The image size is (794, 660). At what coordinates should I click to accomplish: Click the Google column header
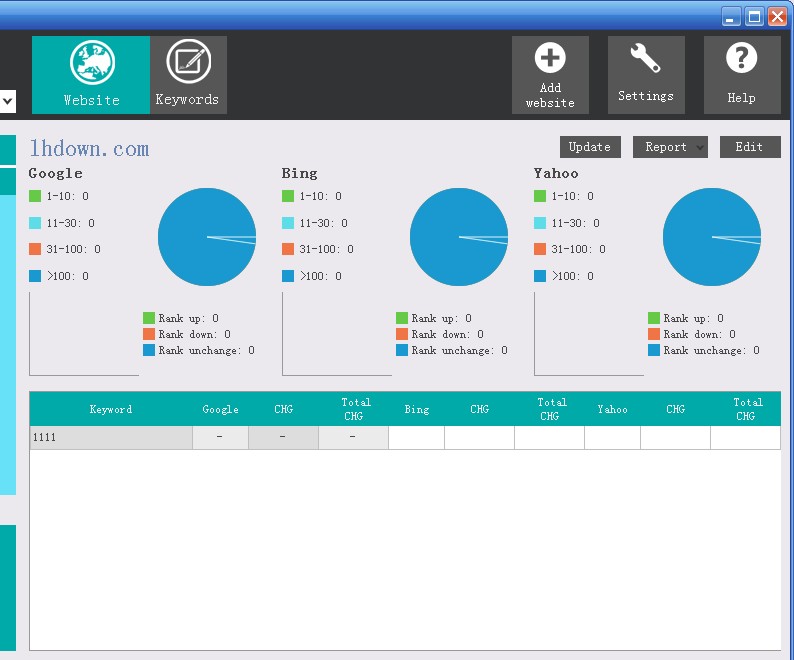click(220, 409)
